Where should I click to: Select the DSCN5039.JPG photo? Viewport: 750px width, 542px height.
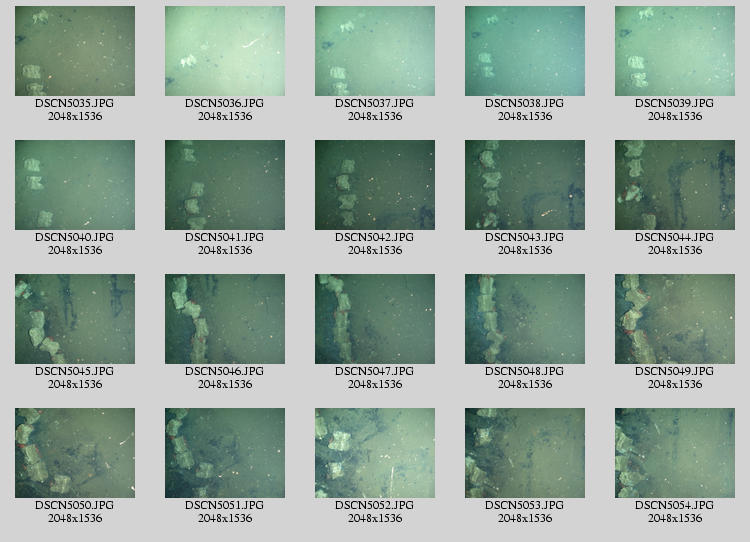(675, 51)
